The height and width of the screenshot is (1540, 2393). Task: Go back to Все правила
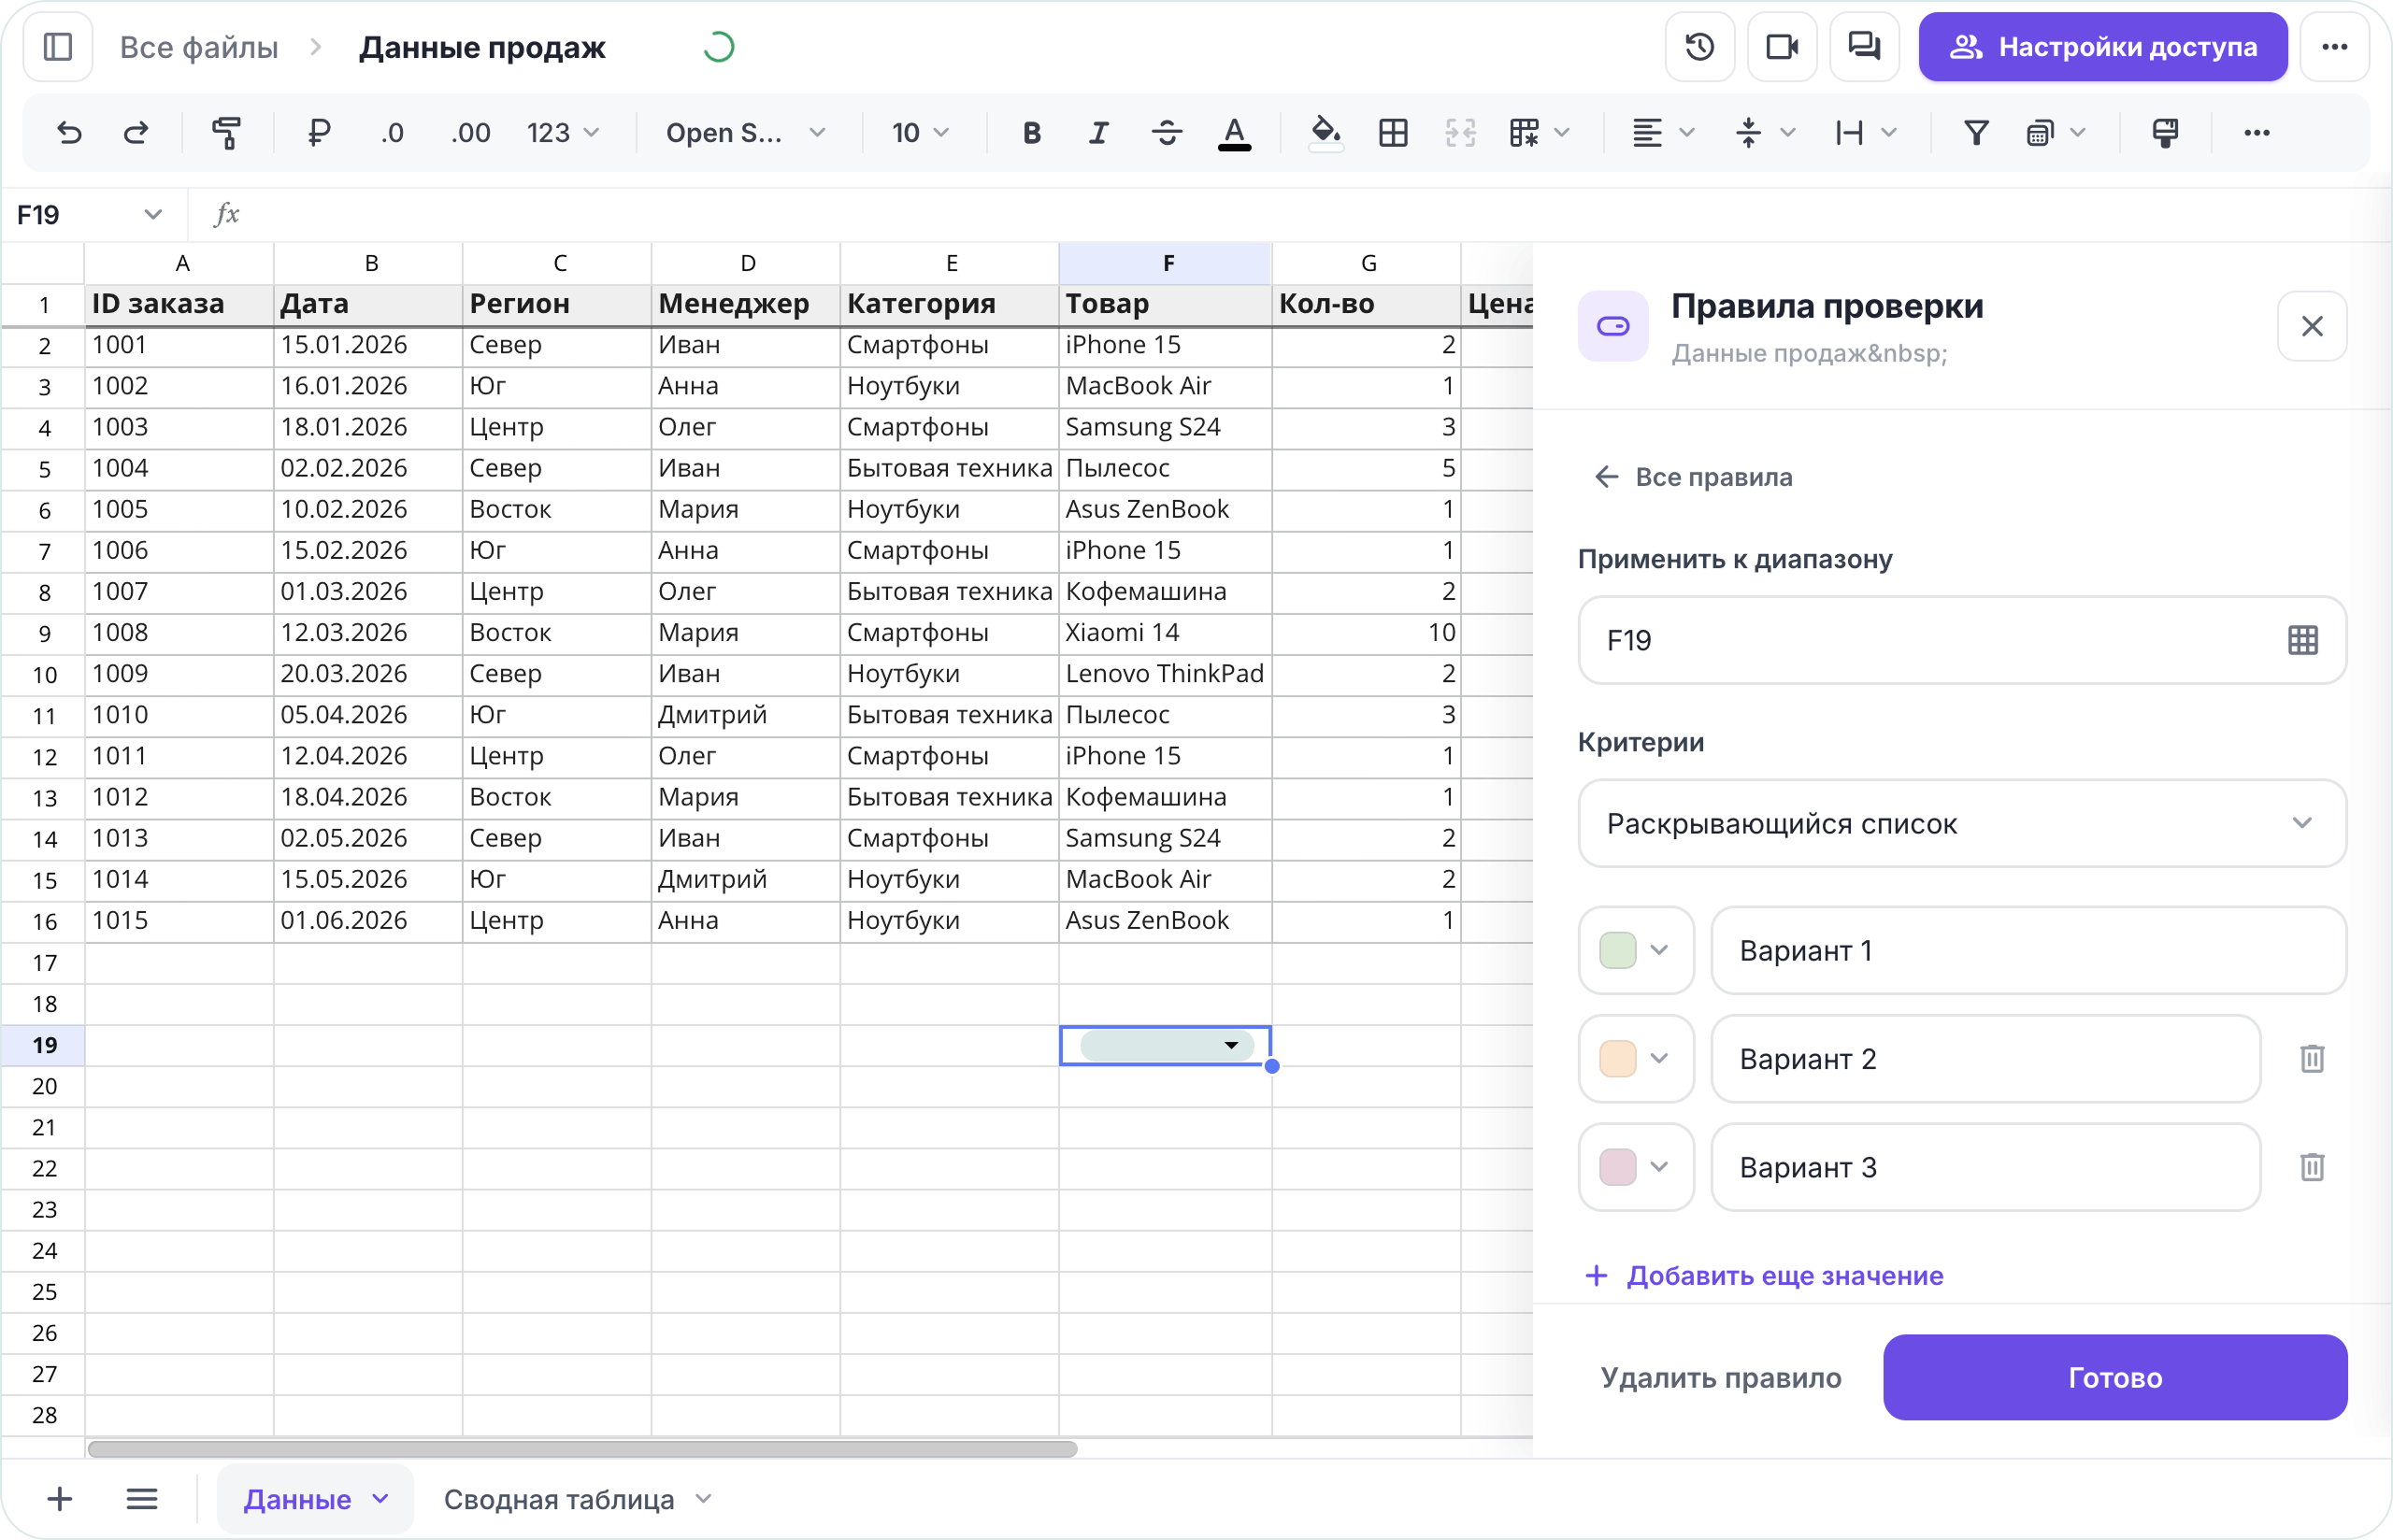(x=1693, y=477)
